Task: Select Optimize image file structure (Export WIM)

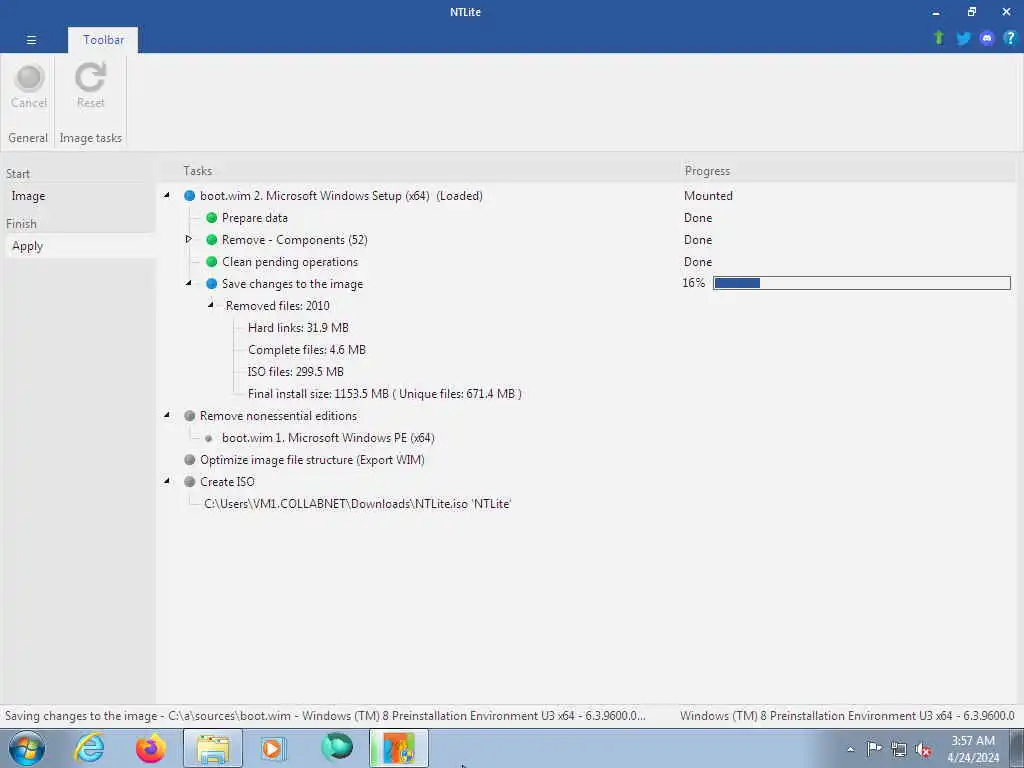Action: 312,460
